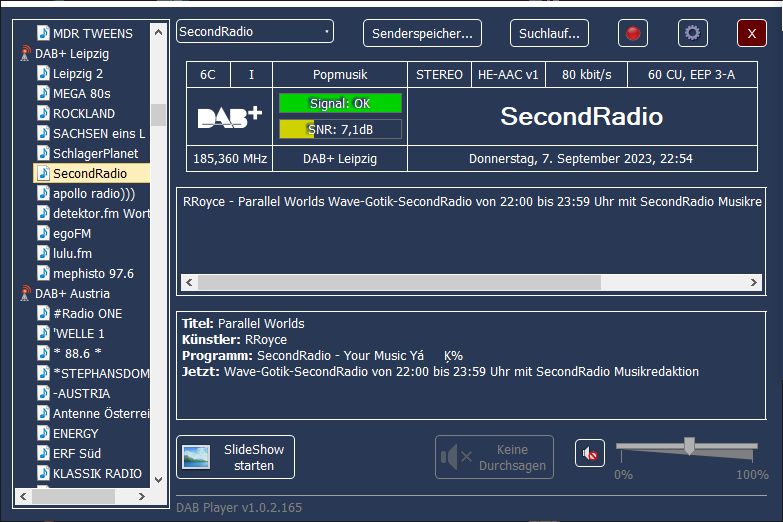Click the DAB+ Leipzig antenna icon
The width and height of the screenshot is (783, 522).
click(25, 54)
